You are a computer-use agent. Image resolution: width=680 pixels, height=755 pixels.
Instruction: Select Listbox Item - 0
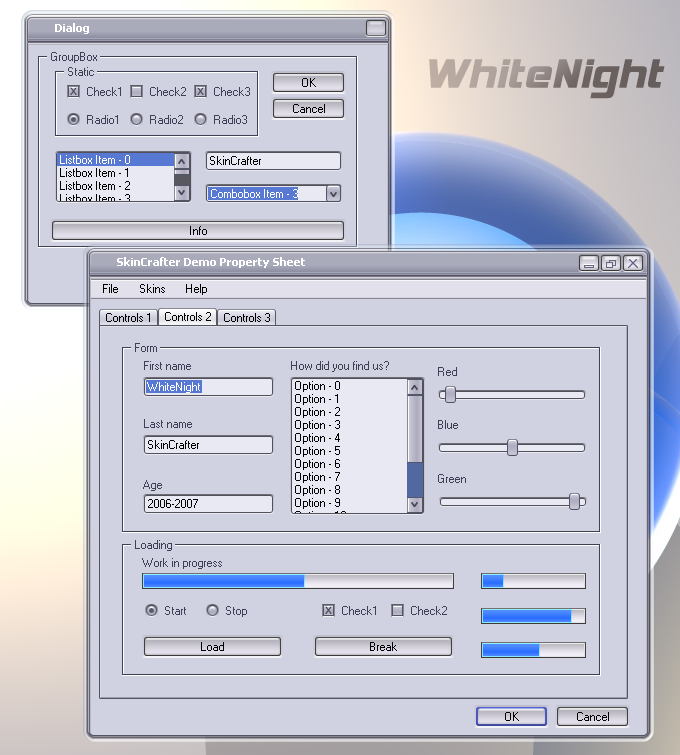(116, 160)
